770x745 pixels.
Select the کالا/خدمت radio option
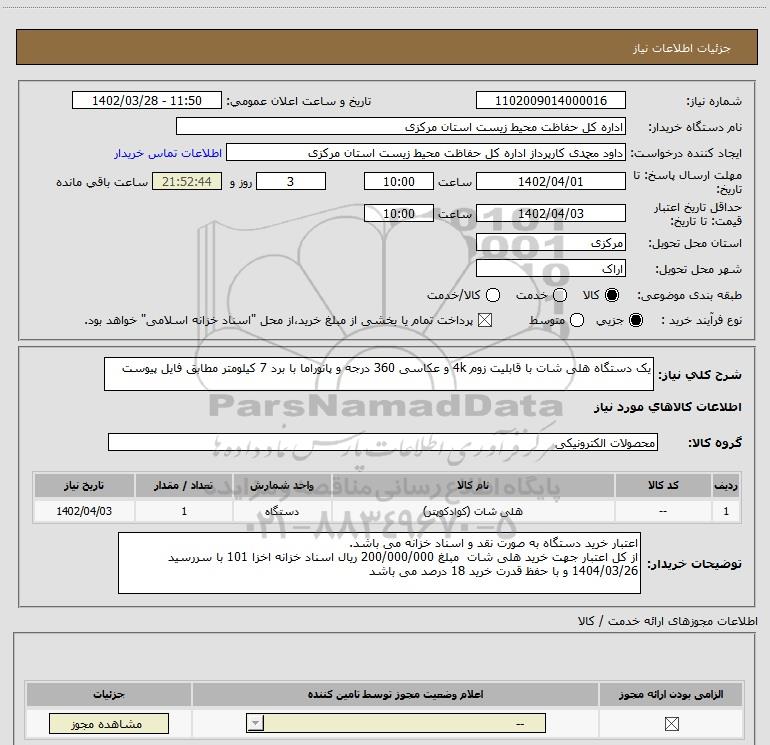pos(493,295)
